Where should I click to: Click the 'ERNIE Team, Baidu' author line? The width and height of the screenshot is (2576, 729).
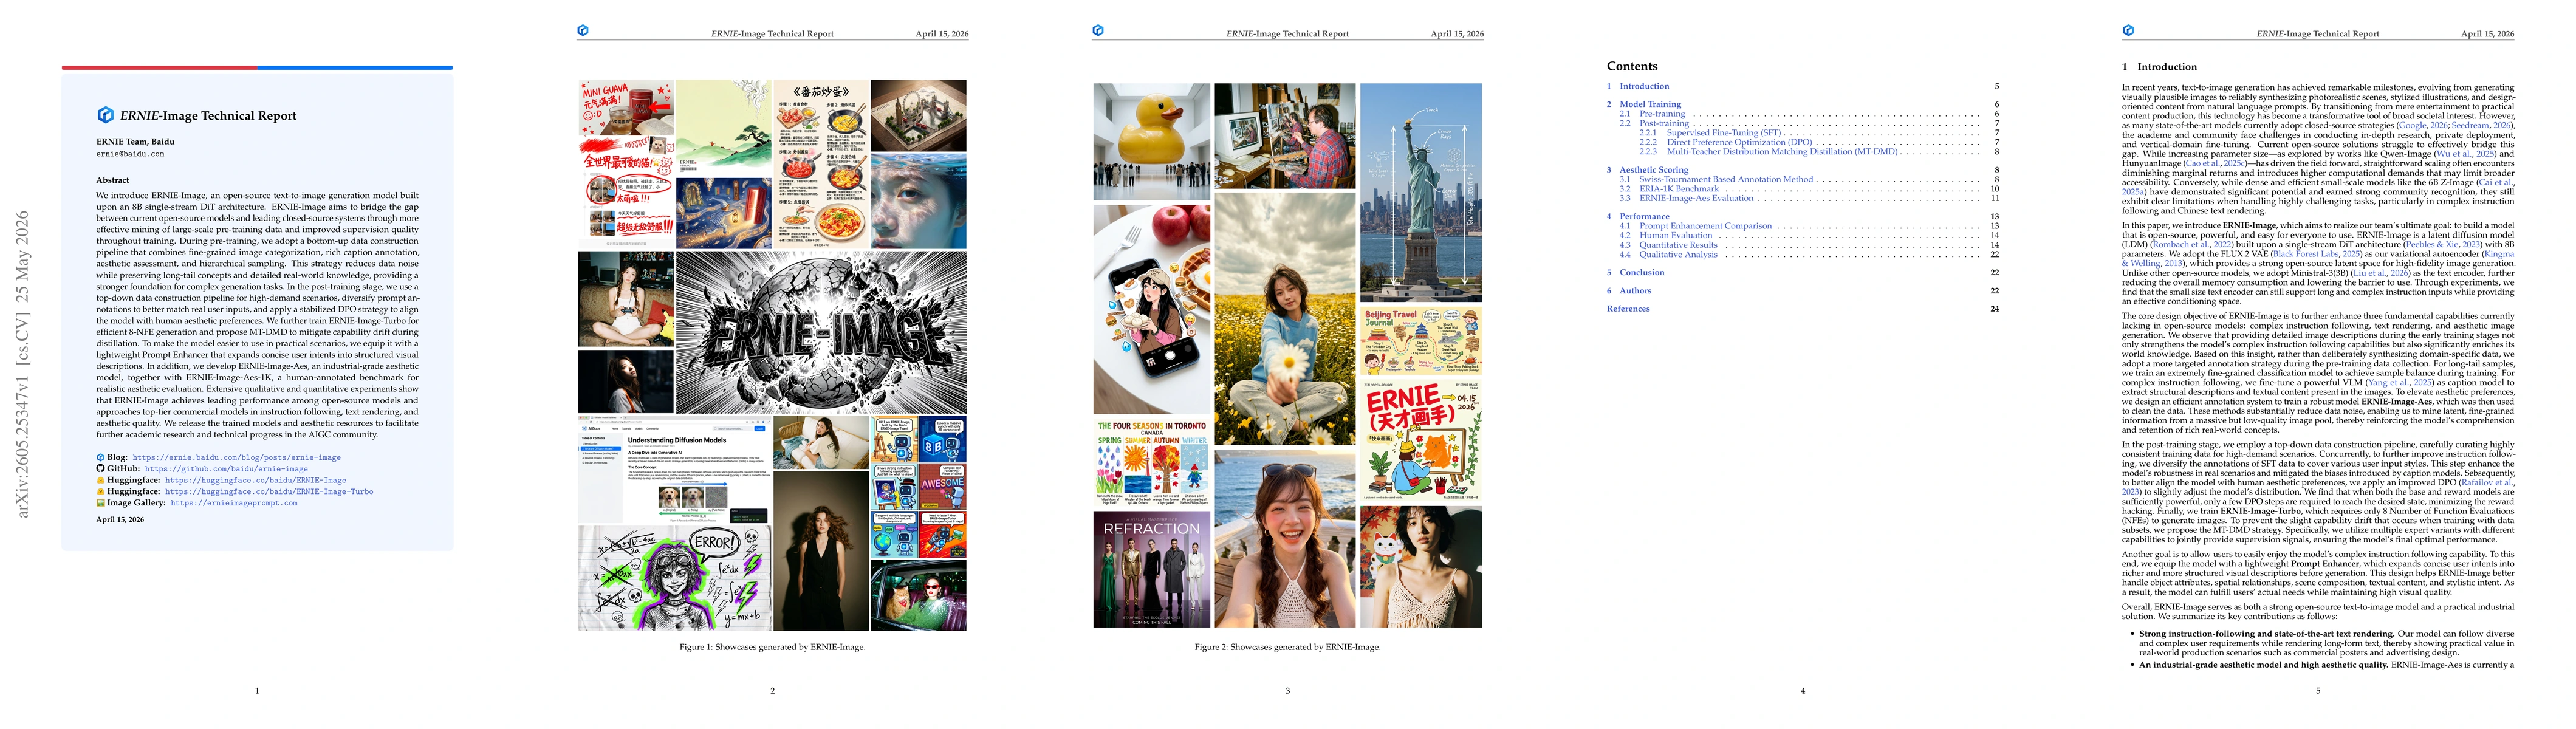135,142
